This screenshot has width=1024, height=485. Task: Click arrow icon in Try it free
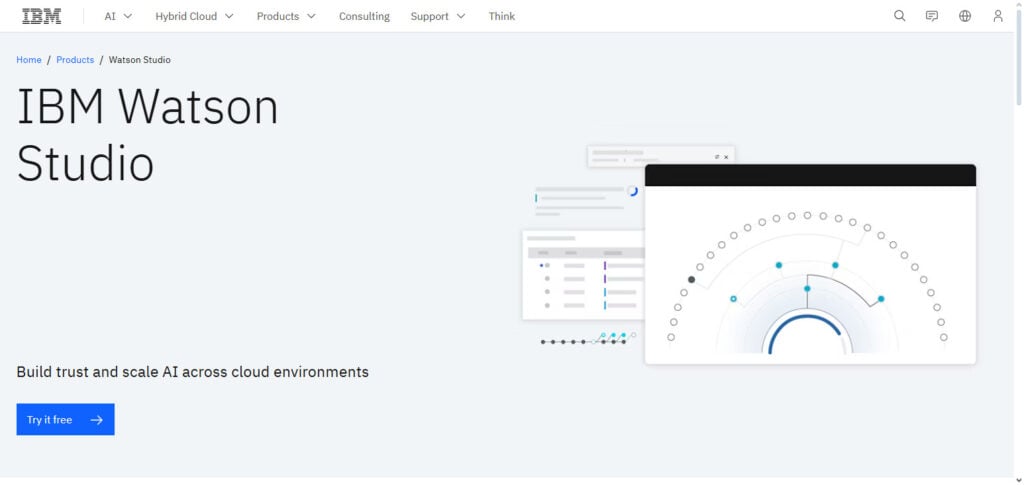[x=97, y=420]
